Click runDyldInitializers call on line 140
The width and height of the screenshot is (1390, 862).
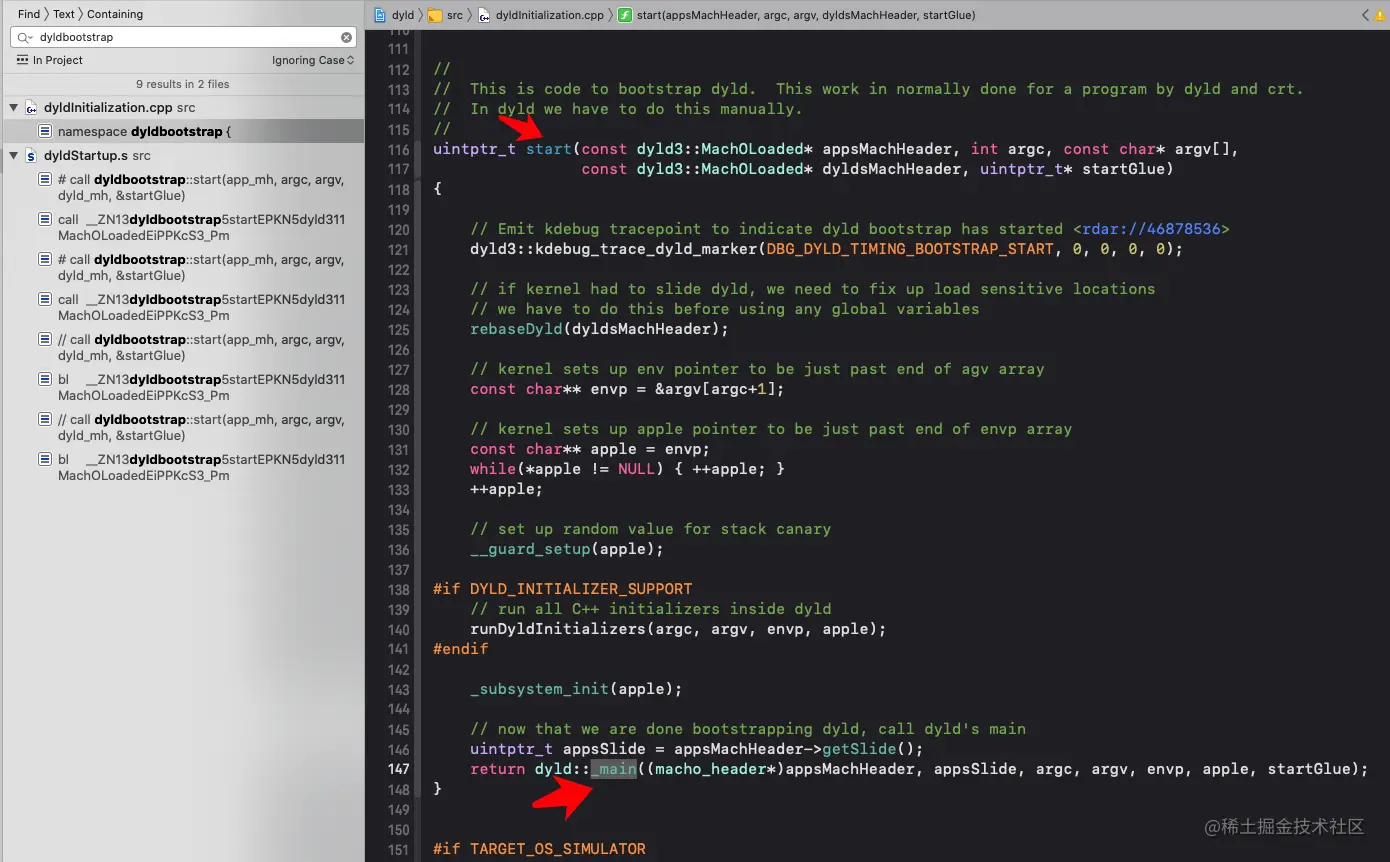pos(678,629)
